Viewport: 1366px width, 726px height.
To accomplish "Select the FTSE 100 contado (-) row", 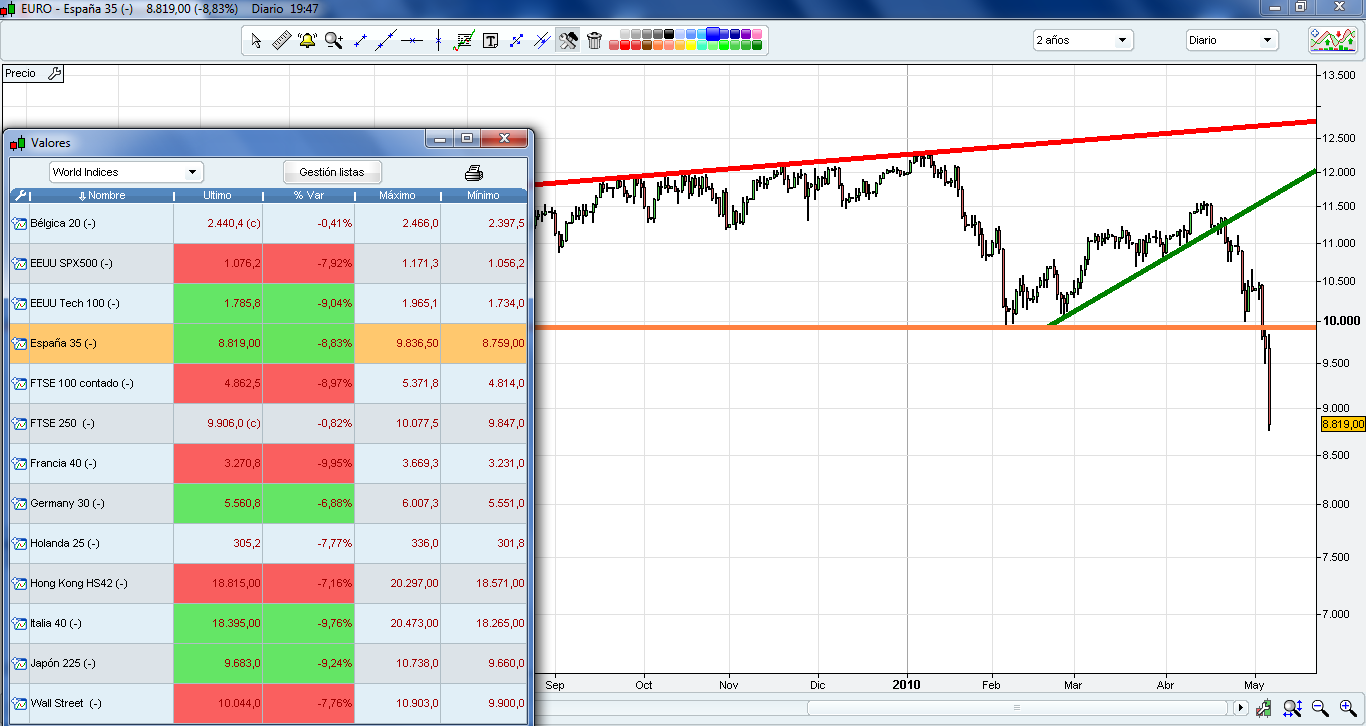I will tap(268, 383).
